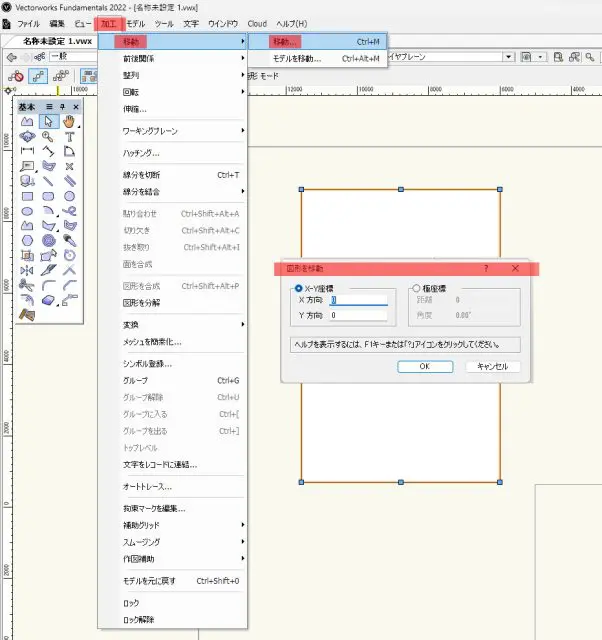Select the Text tool in 基本 palette

[x=69, y=137]
